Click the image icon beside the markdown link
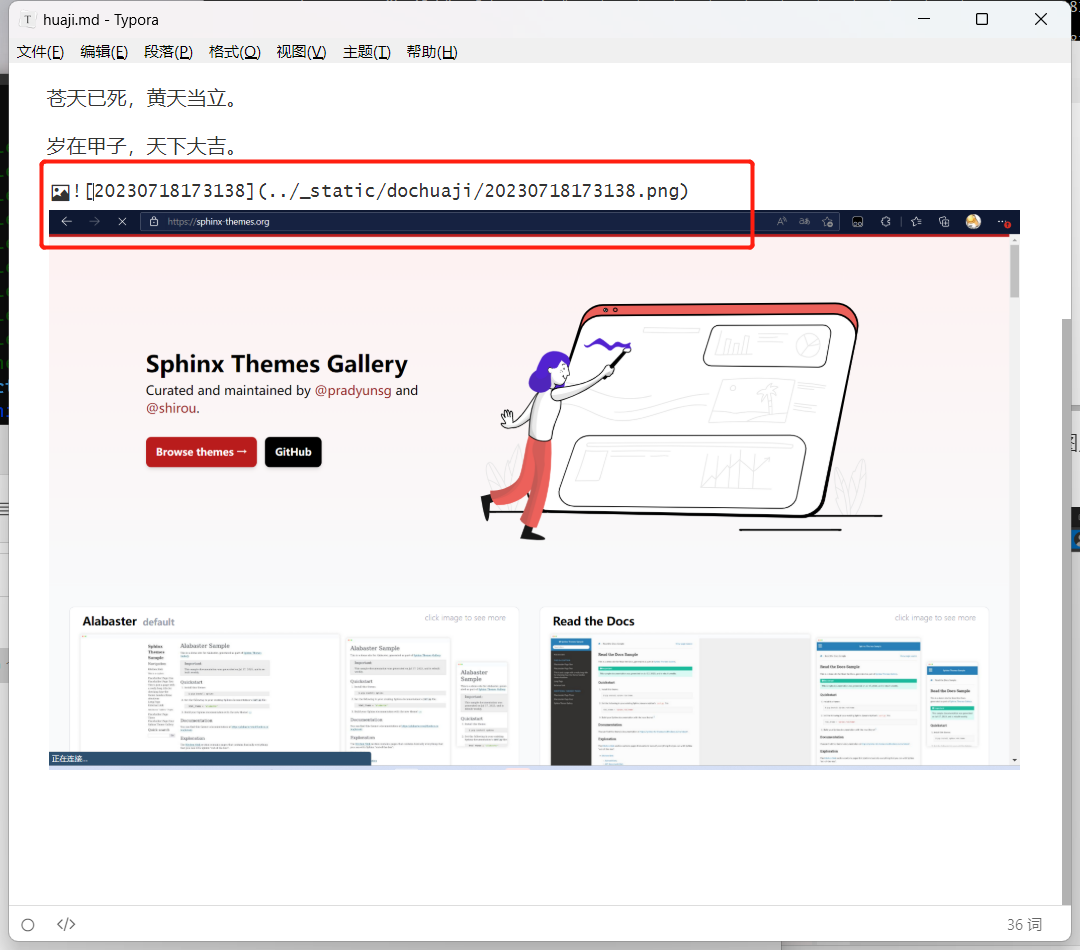This screenshot has width=1080, height=950. tap(61, 192)
